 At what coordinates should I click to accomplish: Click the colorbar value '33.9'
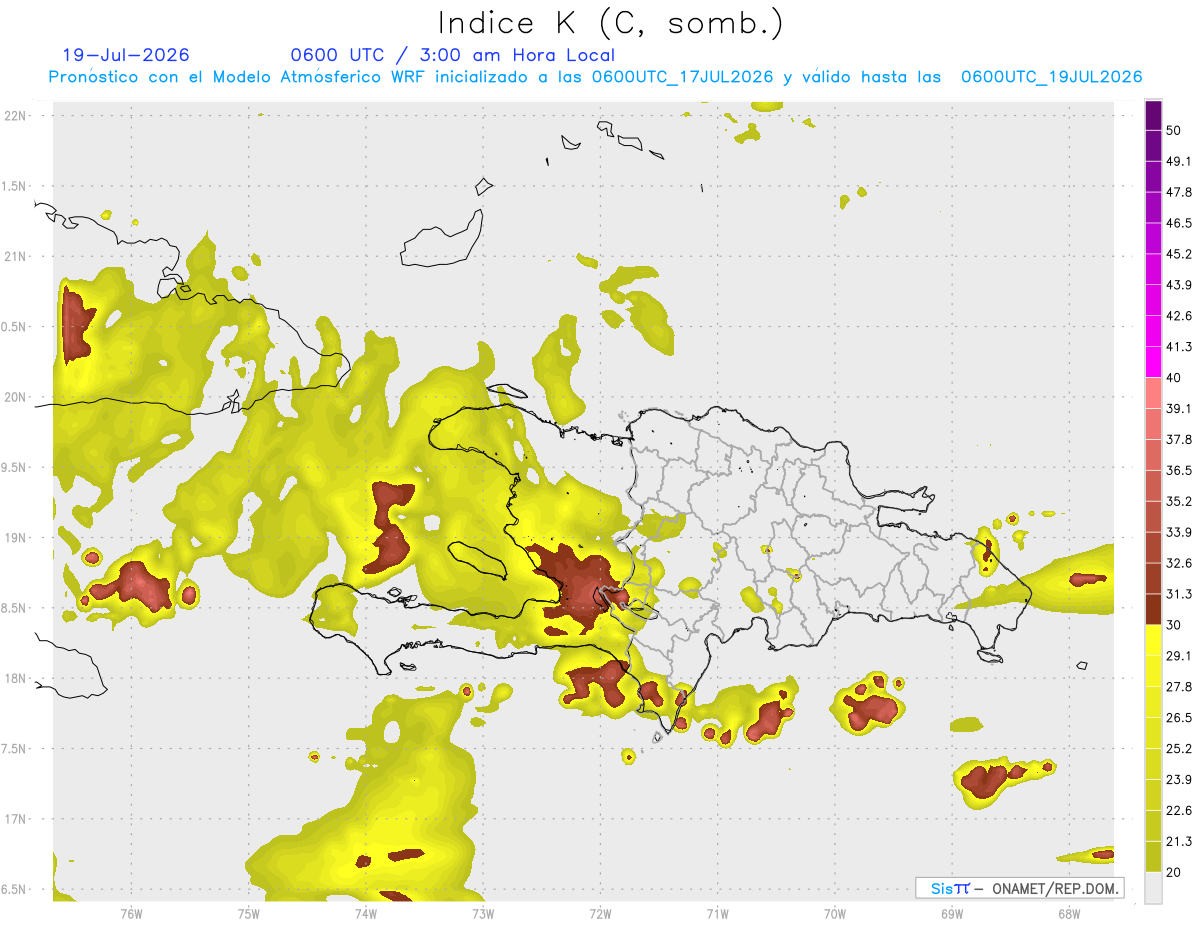1179,532
